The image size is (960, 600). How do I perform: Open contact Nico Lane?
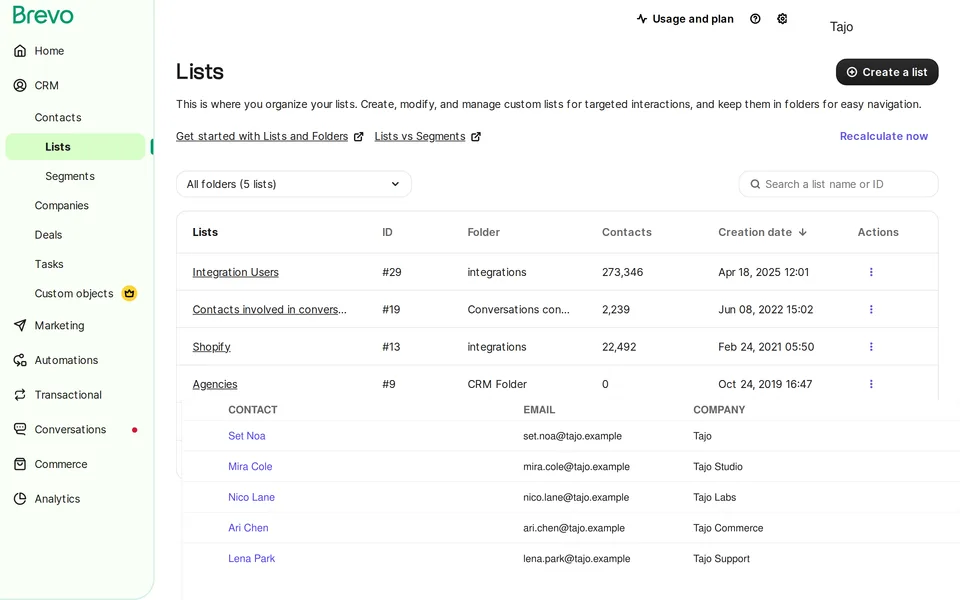tap(251, 497)
